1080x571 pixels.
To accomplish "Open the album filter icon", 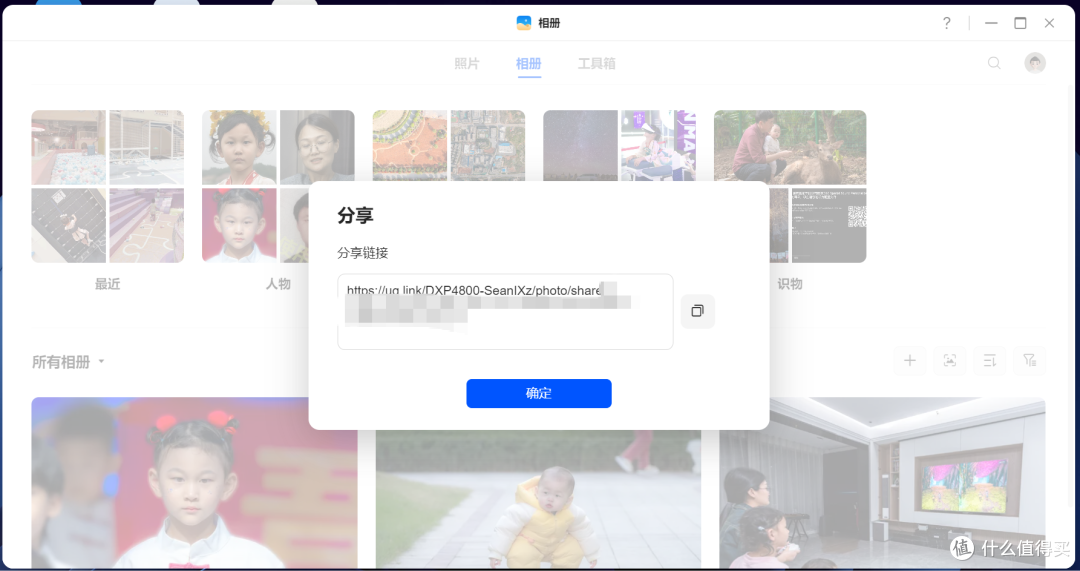I will [1030, 360].
